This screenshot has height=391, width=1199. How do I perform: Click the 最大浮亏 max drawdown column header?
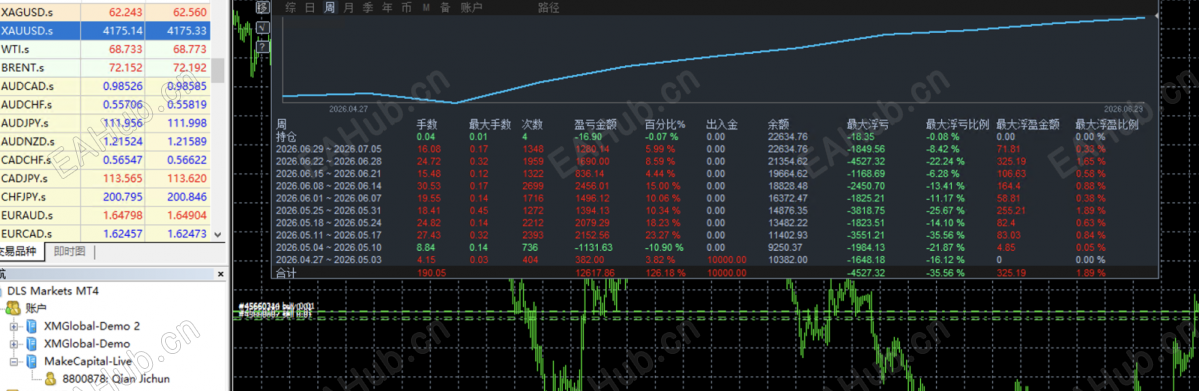click(x=868, y=124)
